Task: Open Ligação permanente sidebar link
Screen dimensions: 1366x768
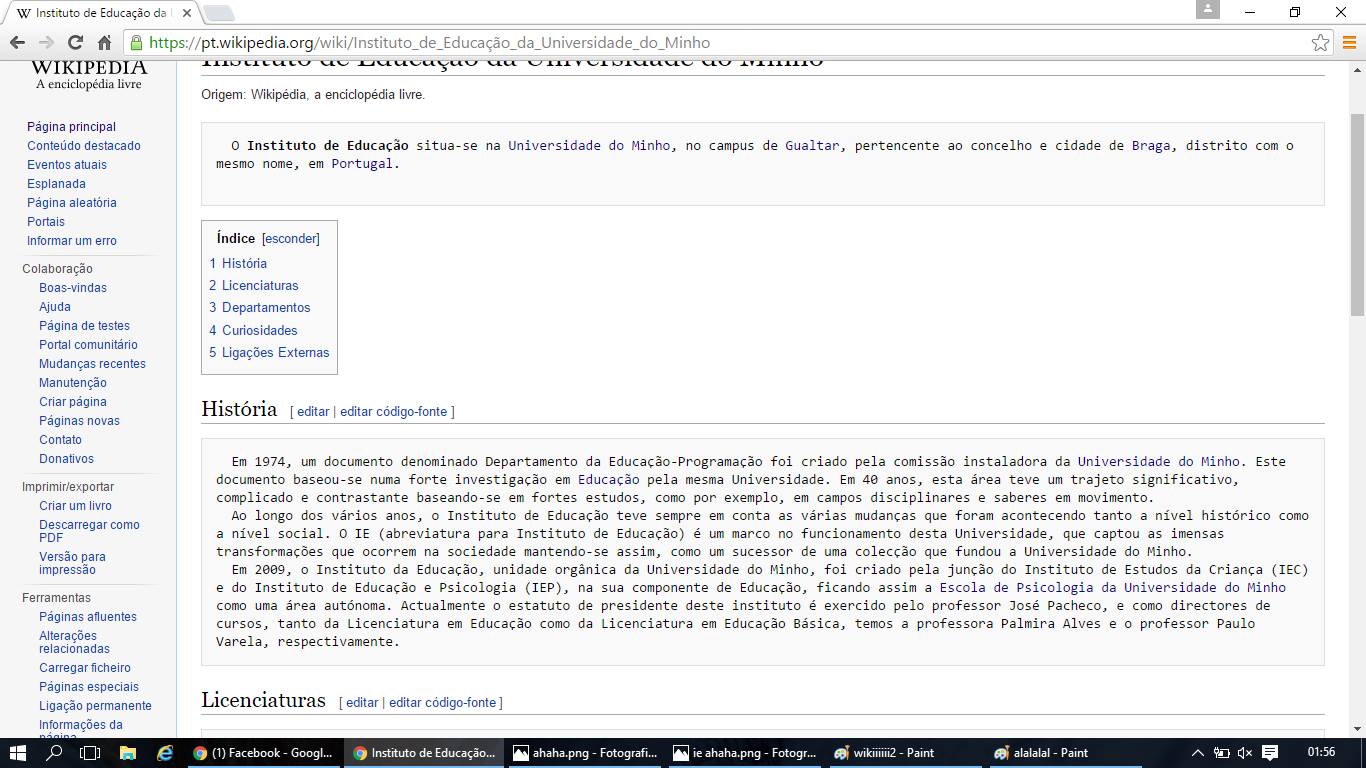Action: click(95, 706)
